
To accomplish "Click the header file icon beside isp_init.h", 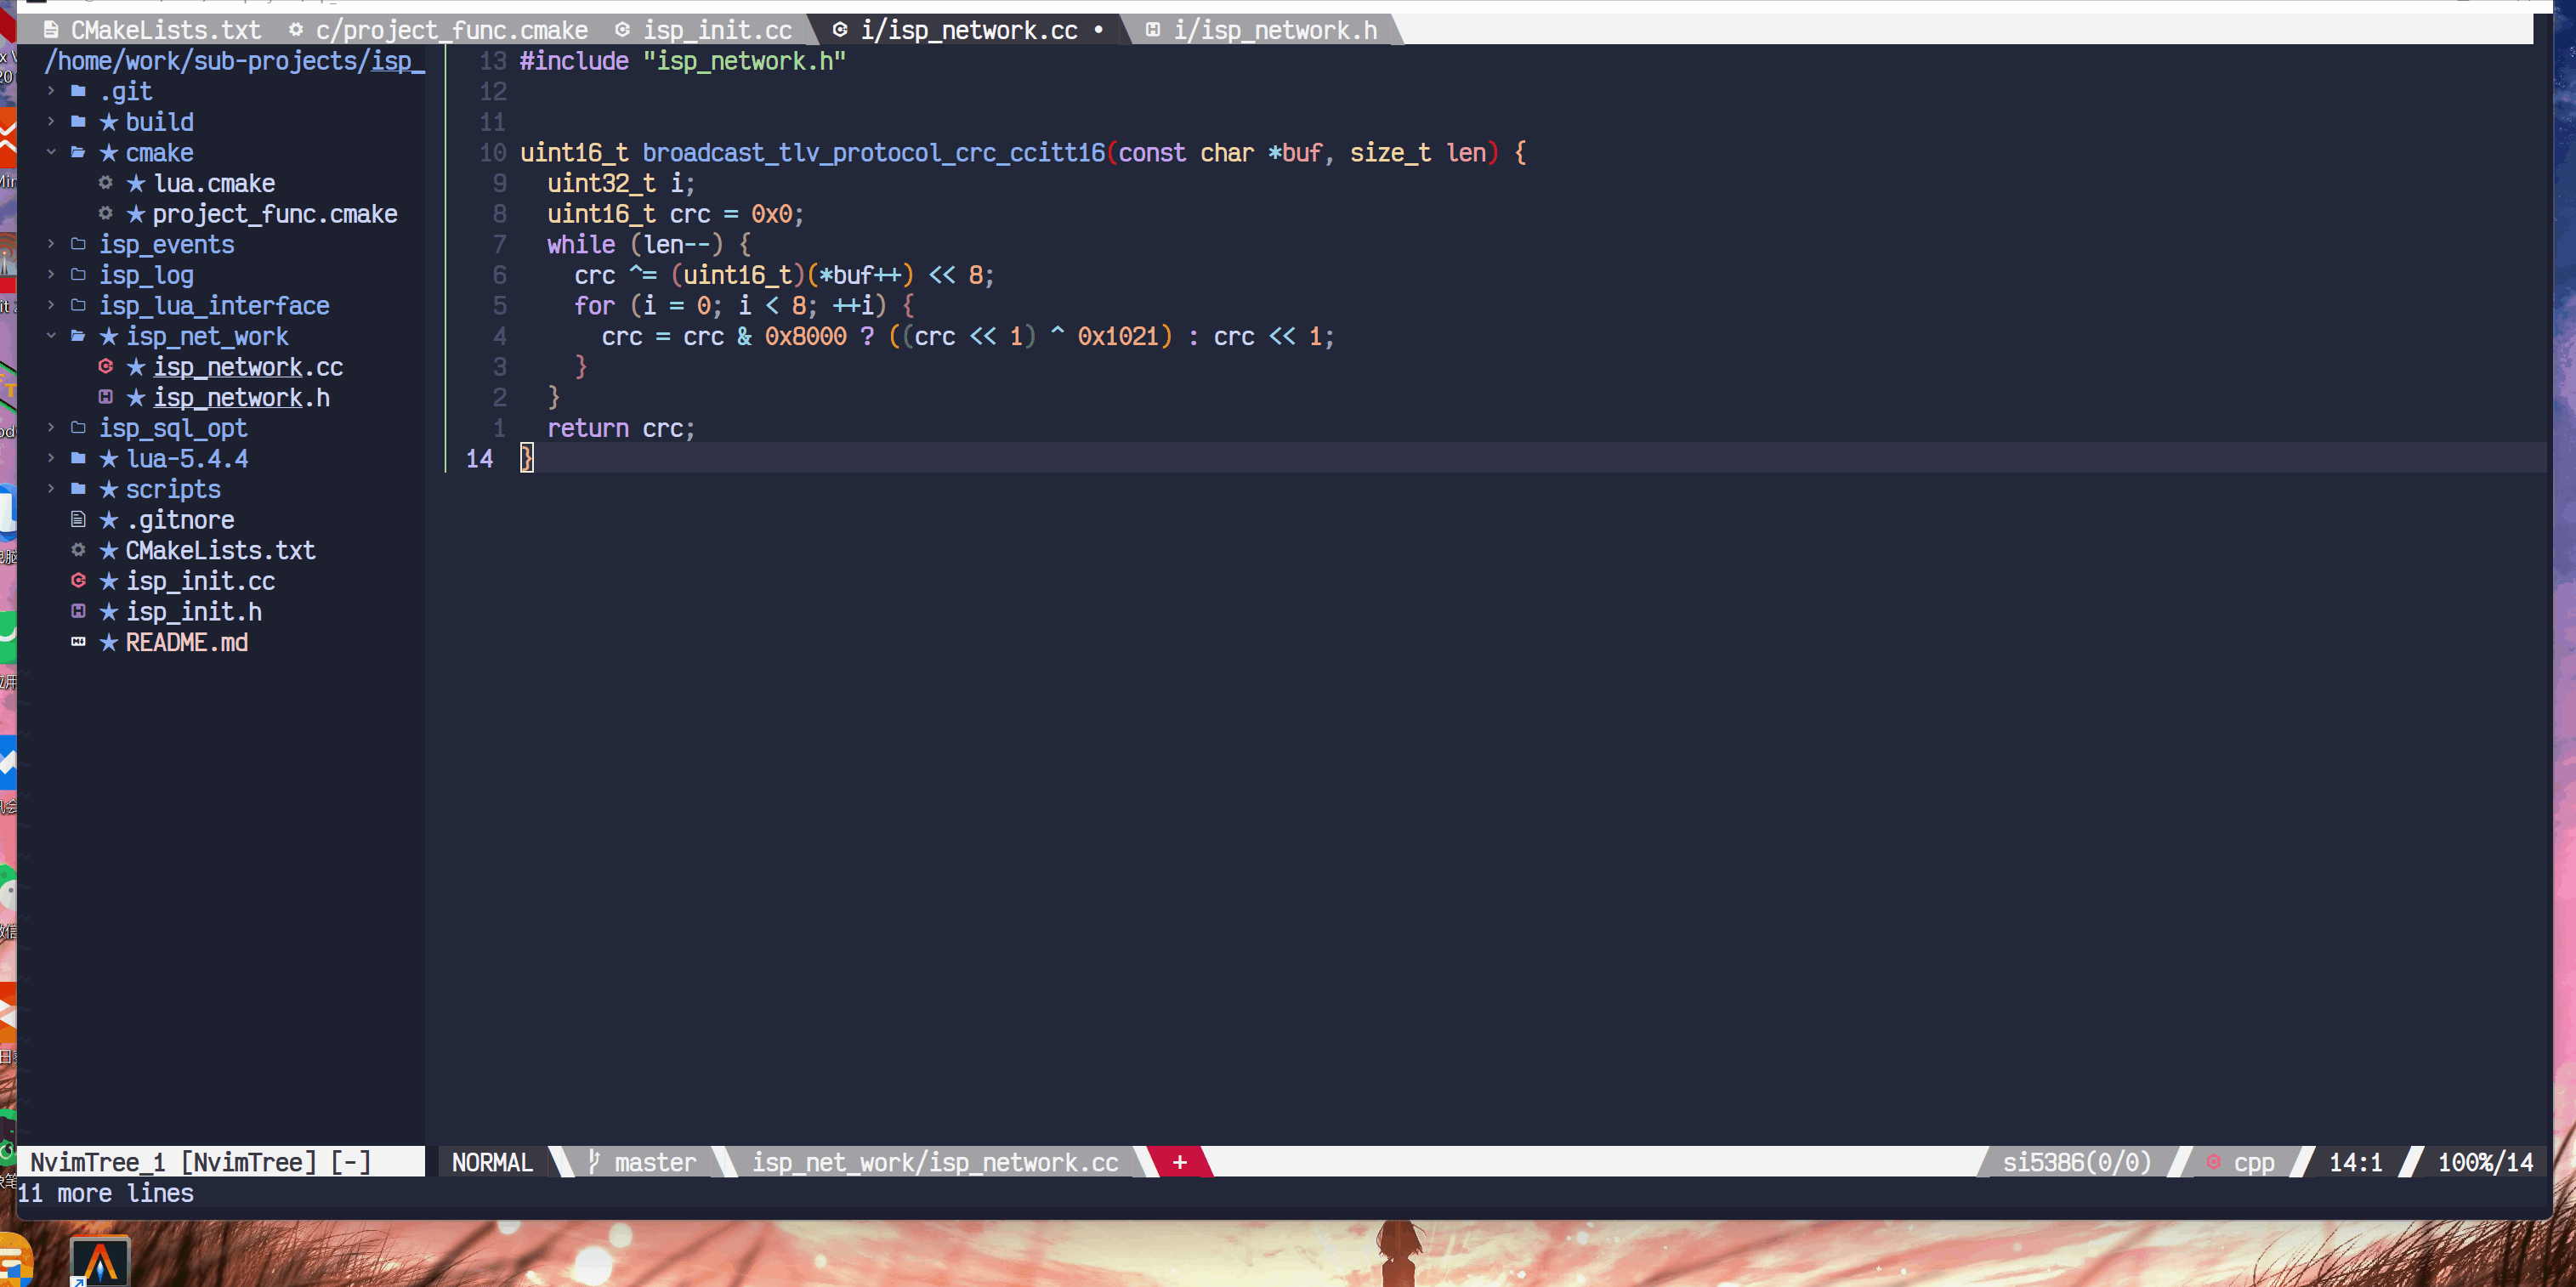I will point(79,611).
